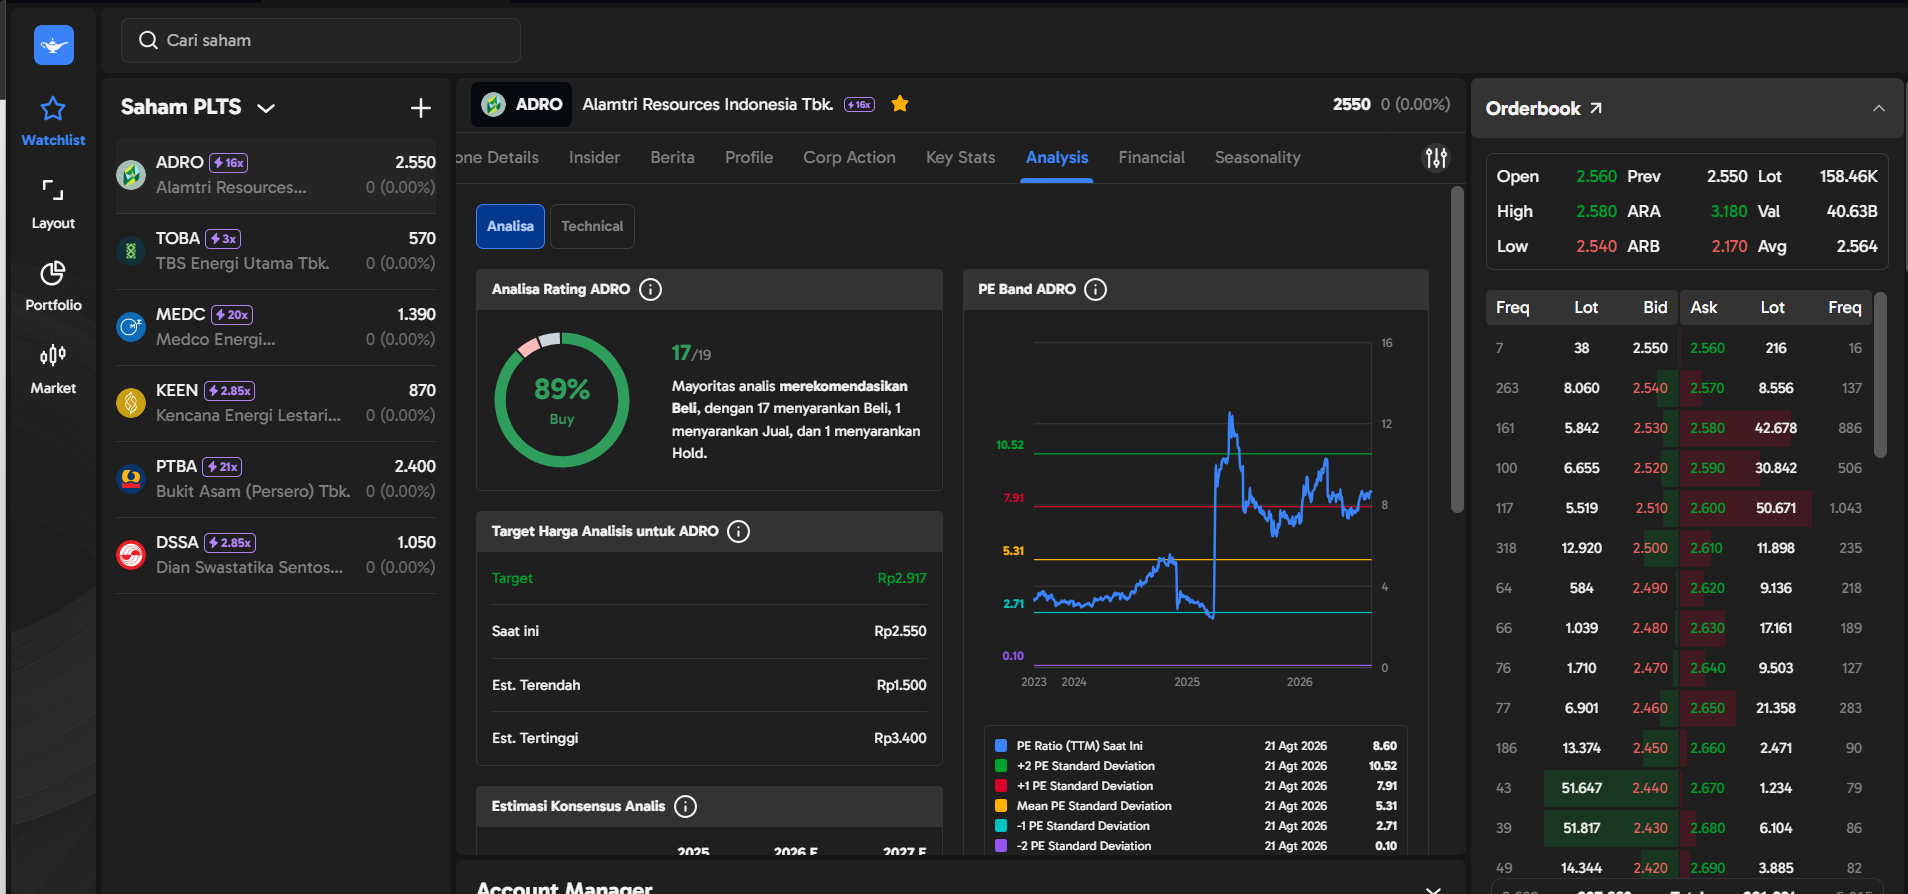Pop out the Orderbook with arrow icon
This screenshot has width=1908, height=894.
pos(1596,108)
